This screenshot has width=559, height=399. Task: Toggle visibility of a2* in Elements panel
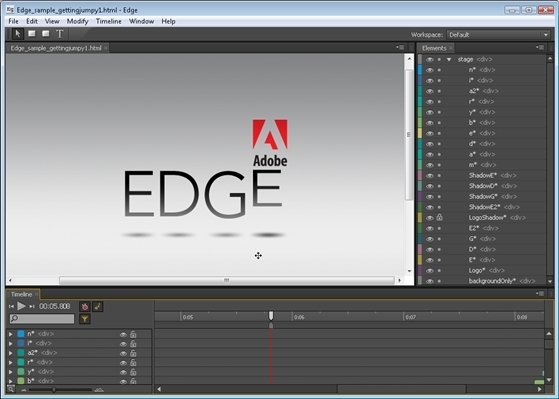point(430,91)
